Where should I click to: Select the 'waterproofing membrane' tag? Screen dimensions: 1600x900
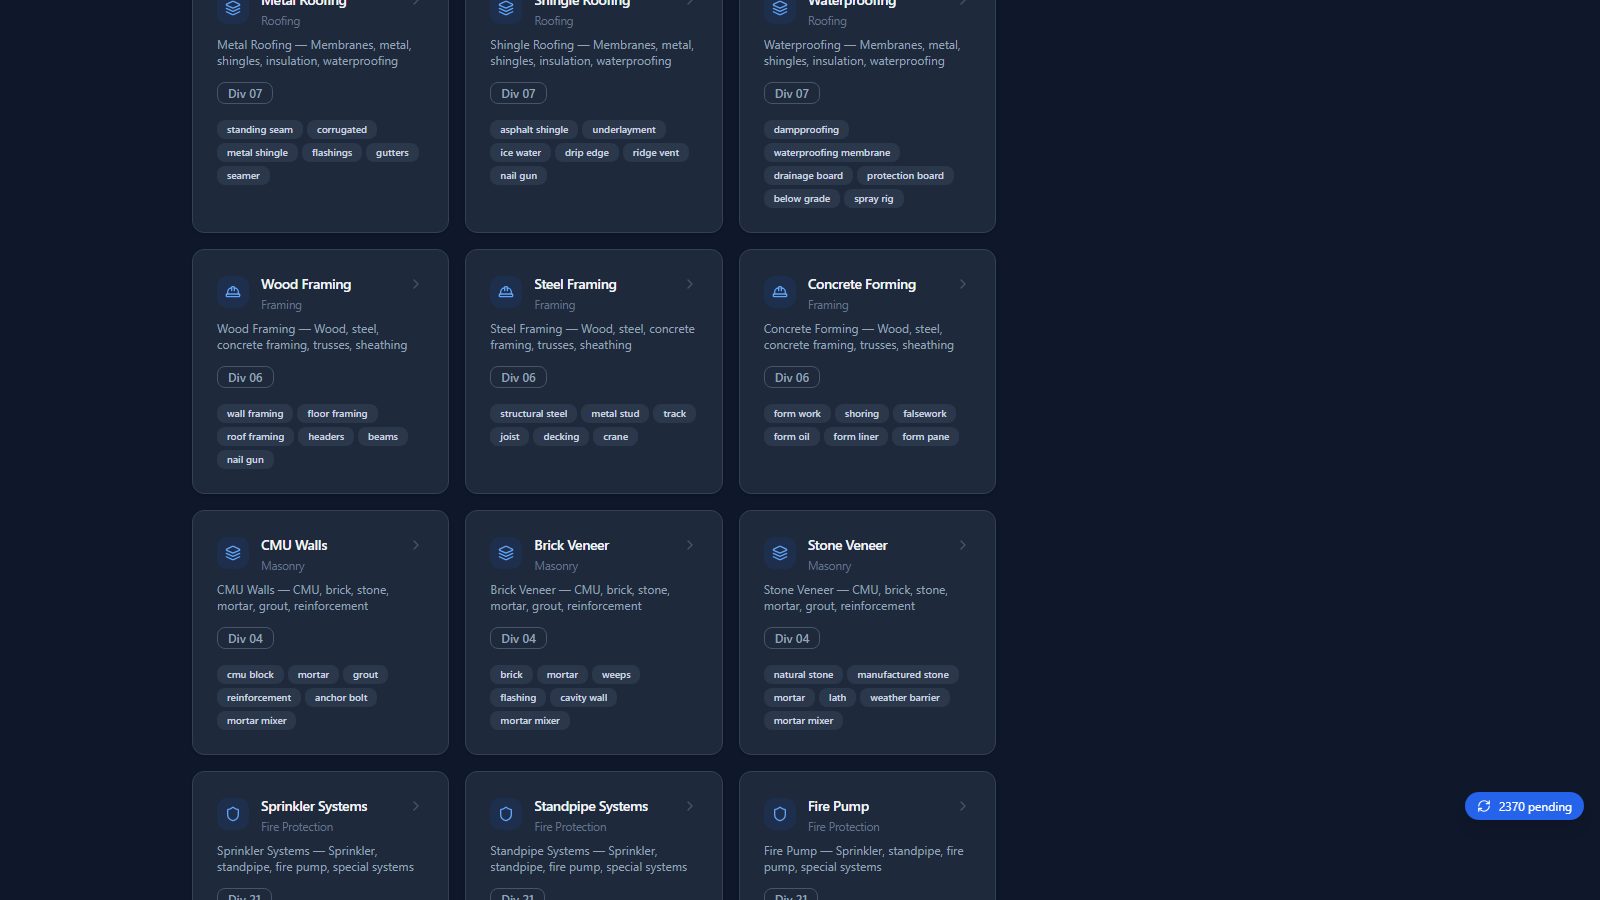point(832,152)
